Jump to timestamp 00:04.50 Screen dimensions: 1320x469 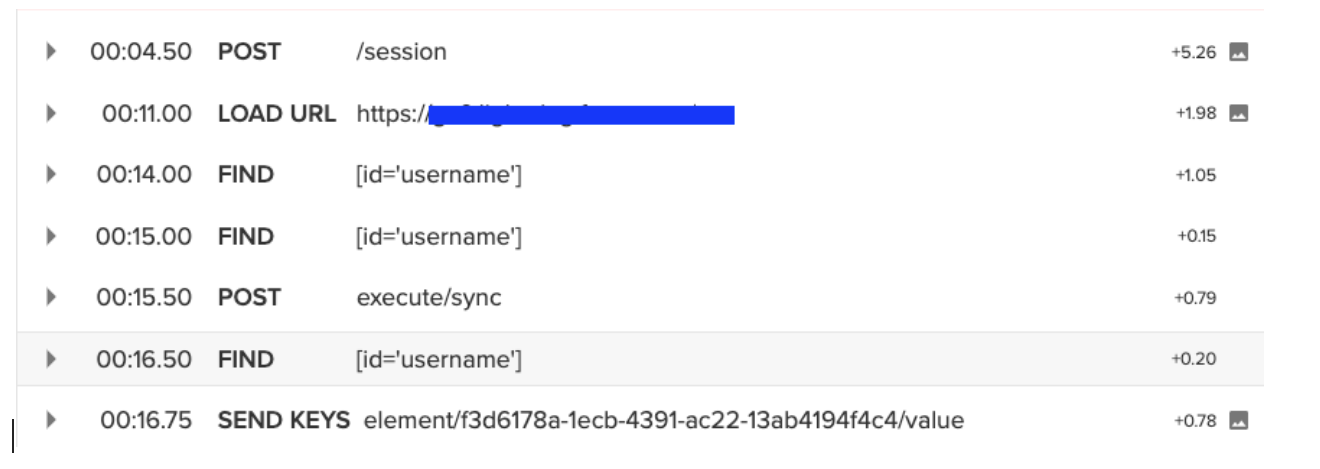[x=141, y=53]
